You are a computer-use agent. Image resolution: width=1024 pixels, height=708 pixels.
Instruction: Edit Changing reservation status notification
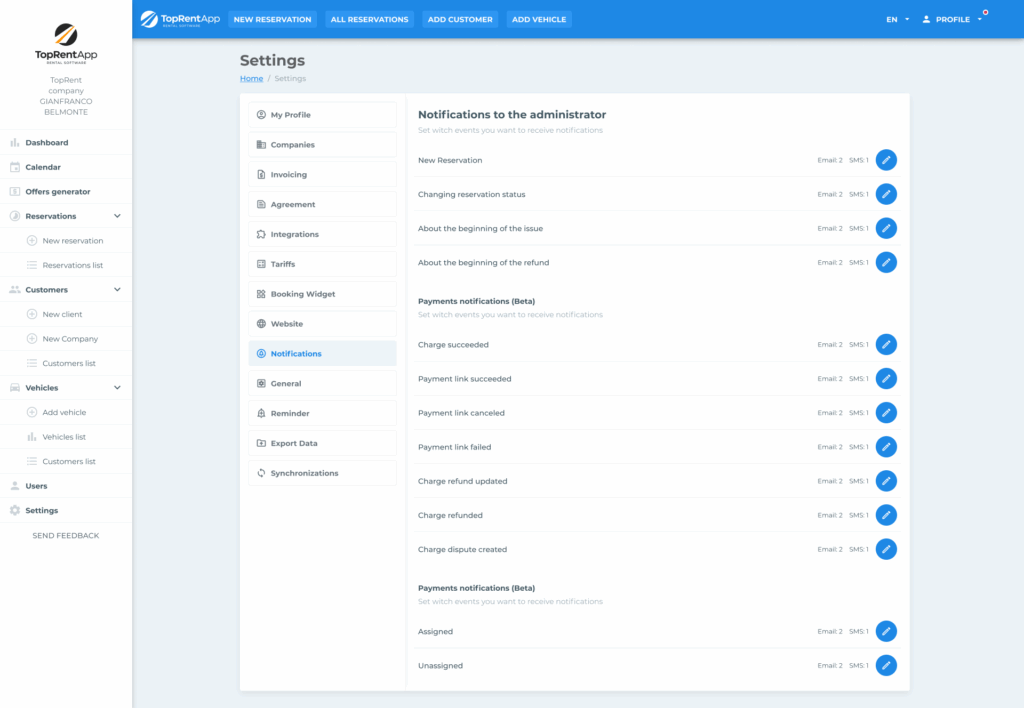click(x=886, y=194)
